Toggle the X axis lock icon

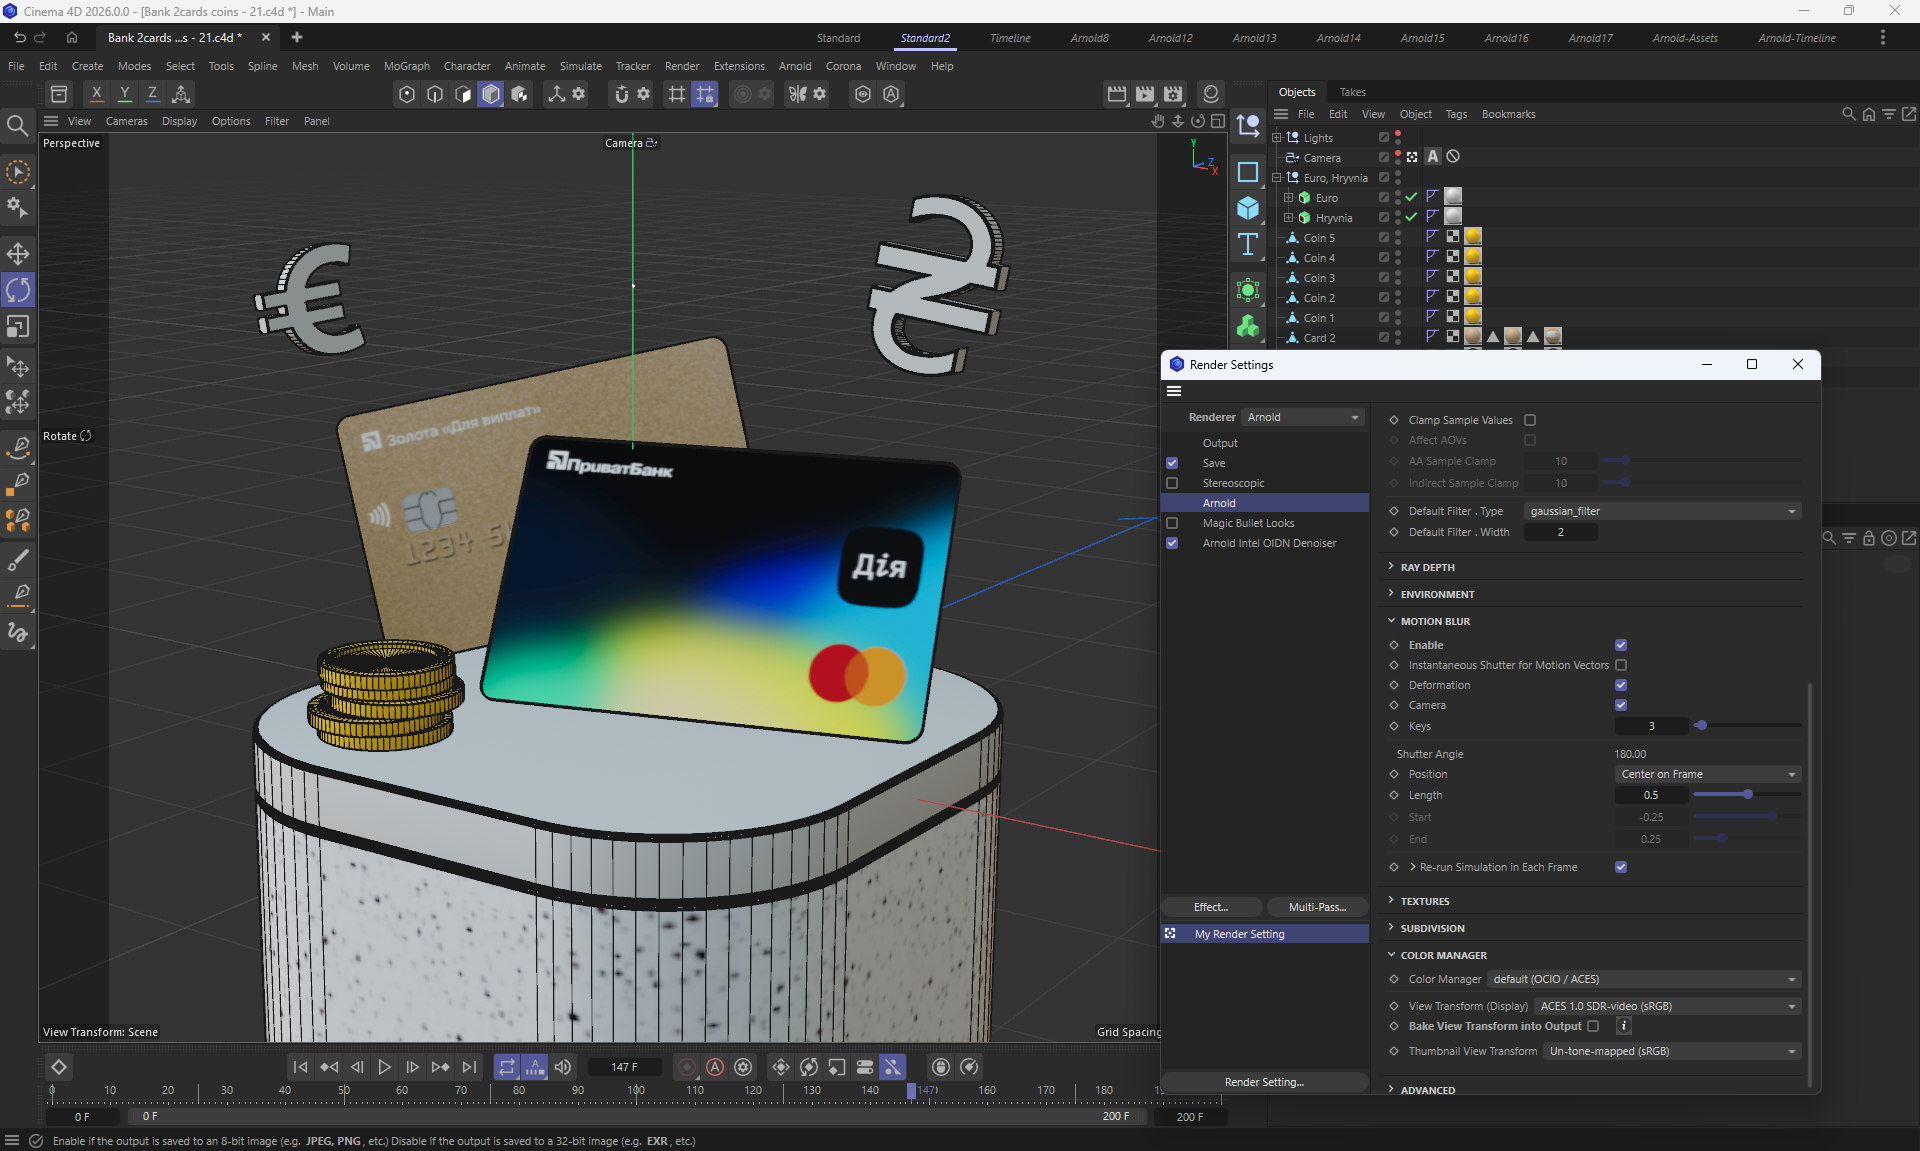[96, 94]
